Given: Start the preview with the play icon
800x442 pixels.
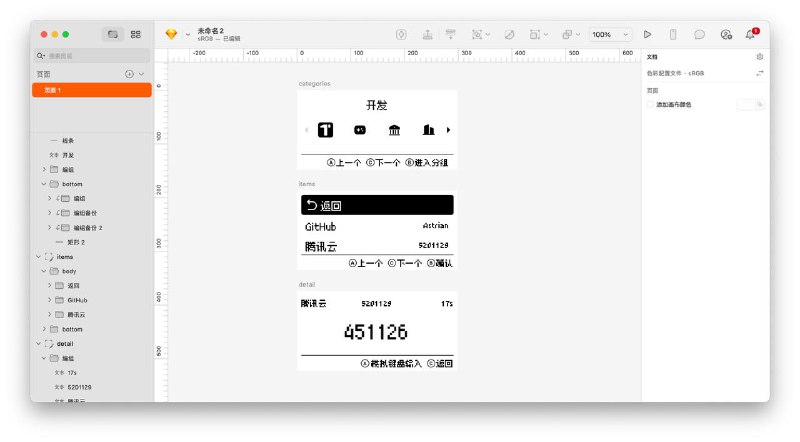Looking at the screenshot, I should (647, 34).
